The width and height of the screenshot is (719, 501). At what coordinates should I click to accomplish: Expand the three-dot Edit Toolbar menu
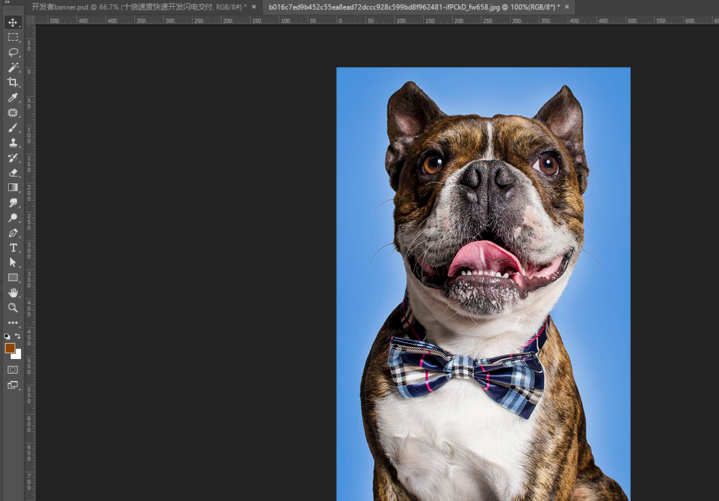tap(13, 322)
